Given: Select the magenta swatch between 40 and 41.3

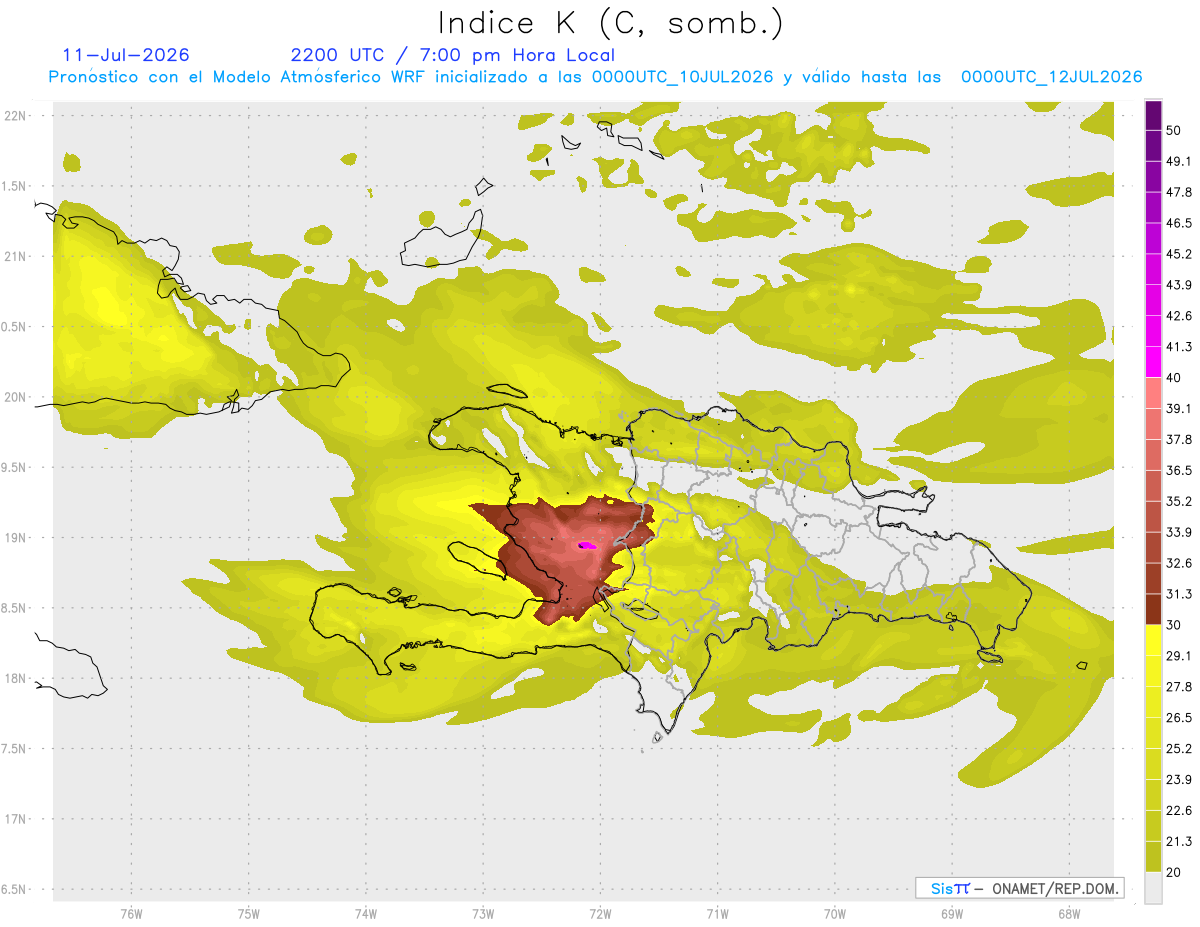Looking at the screenshot, I should (x=1153, y=362).
